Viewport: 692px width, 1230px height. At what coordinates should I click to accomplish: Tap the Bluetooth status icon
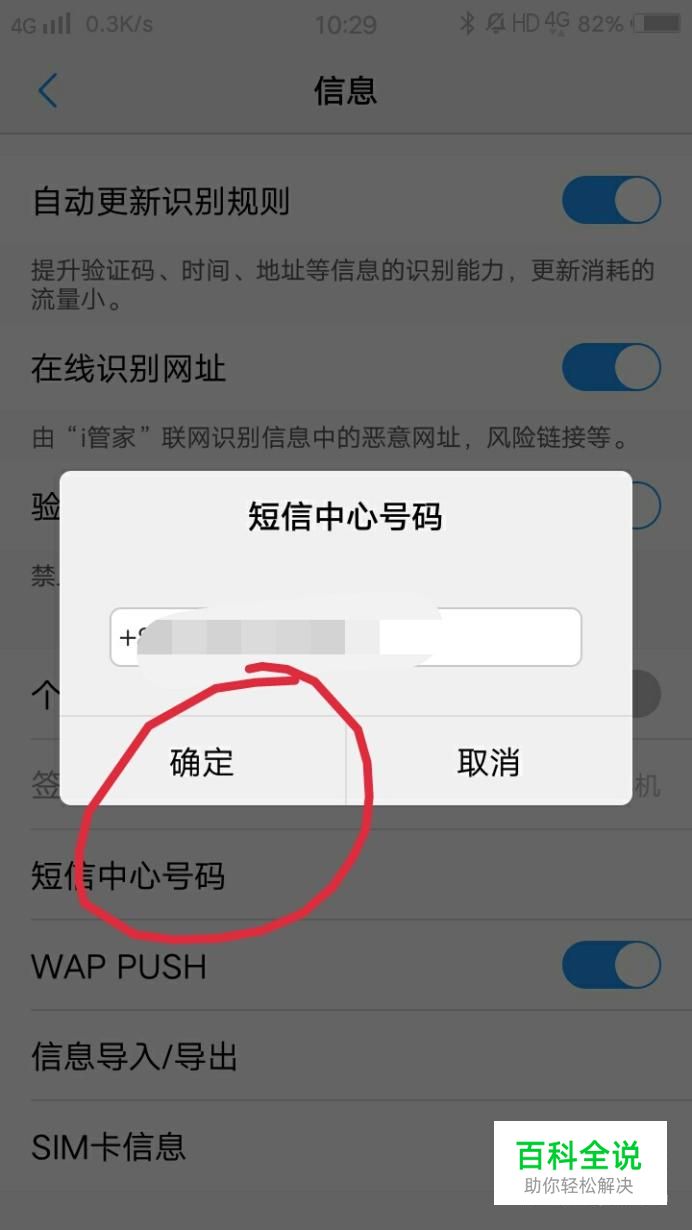pos(467,23)
